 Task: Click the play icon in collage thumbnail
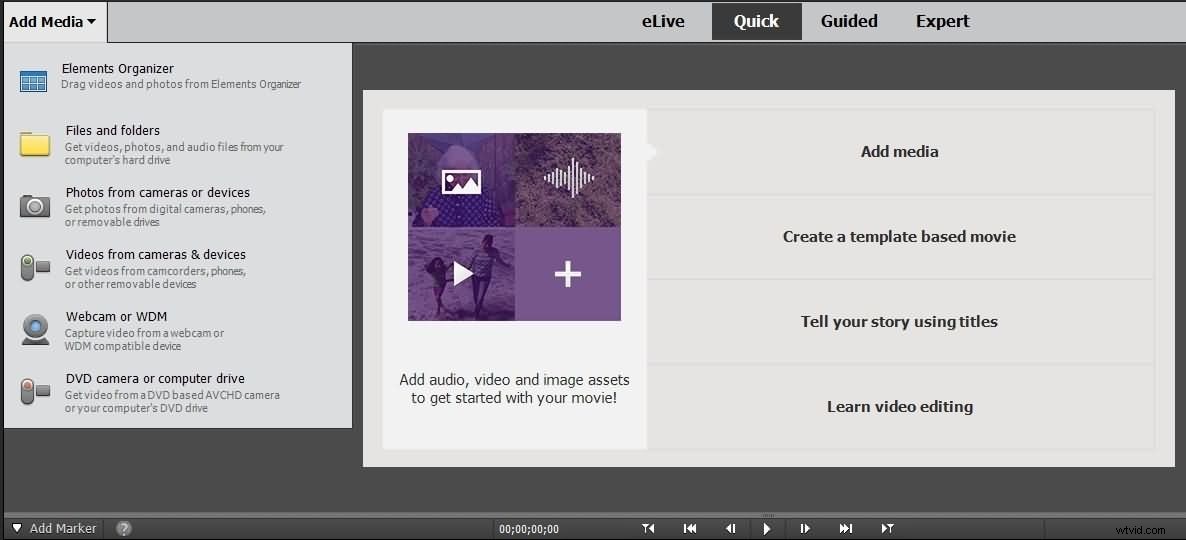click(462, 274)
